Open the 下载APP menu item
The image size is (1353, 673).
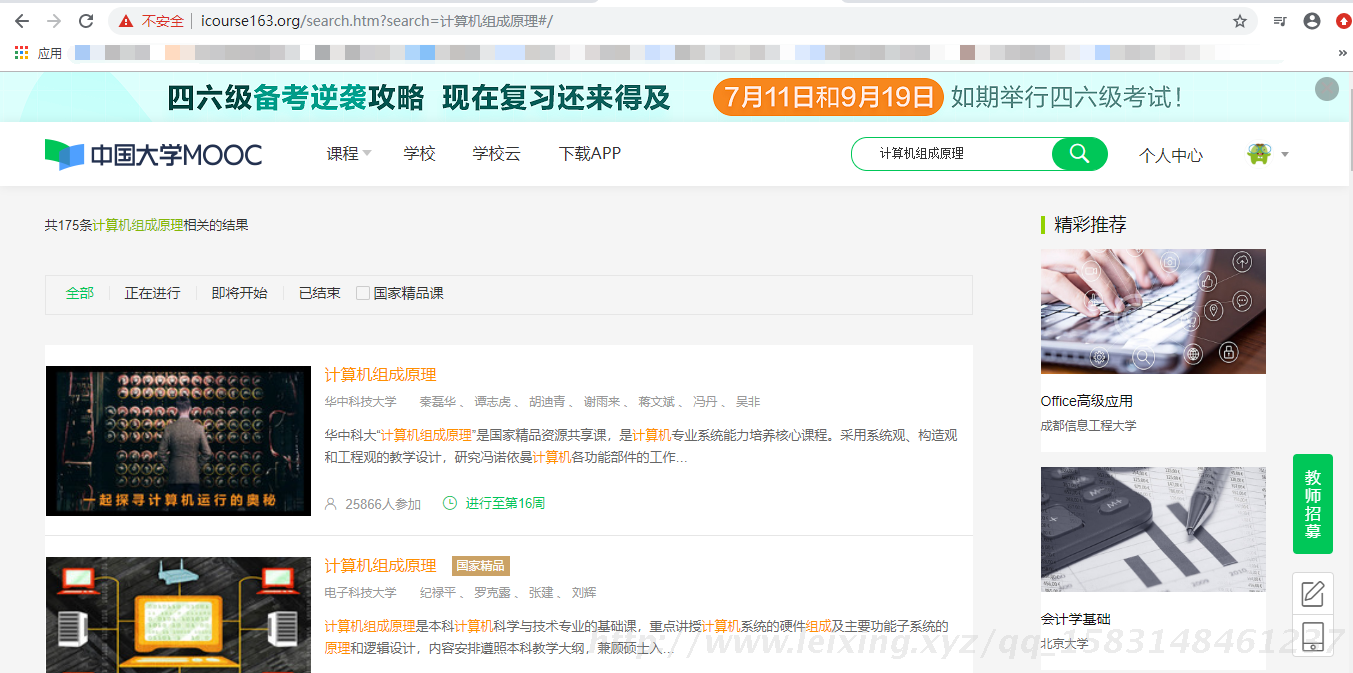coord(590,153)
